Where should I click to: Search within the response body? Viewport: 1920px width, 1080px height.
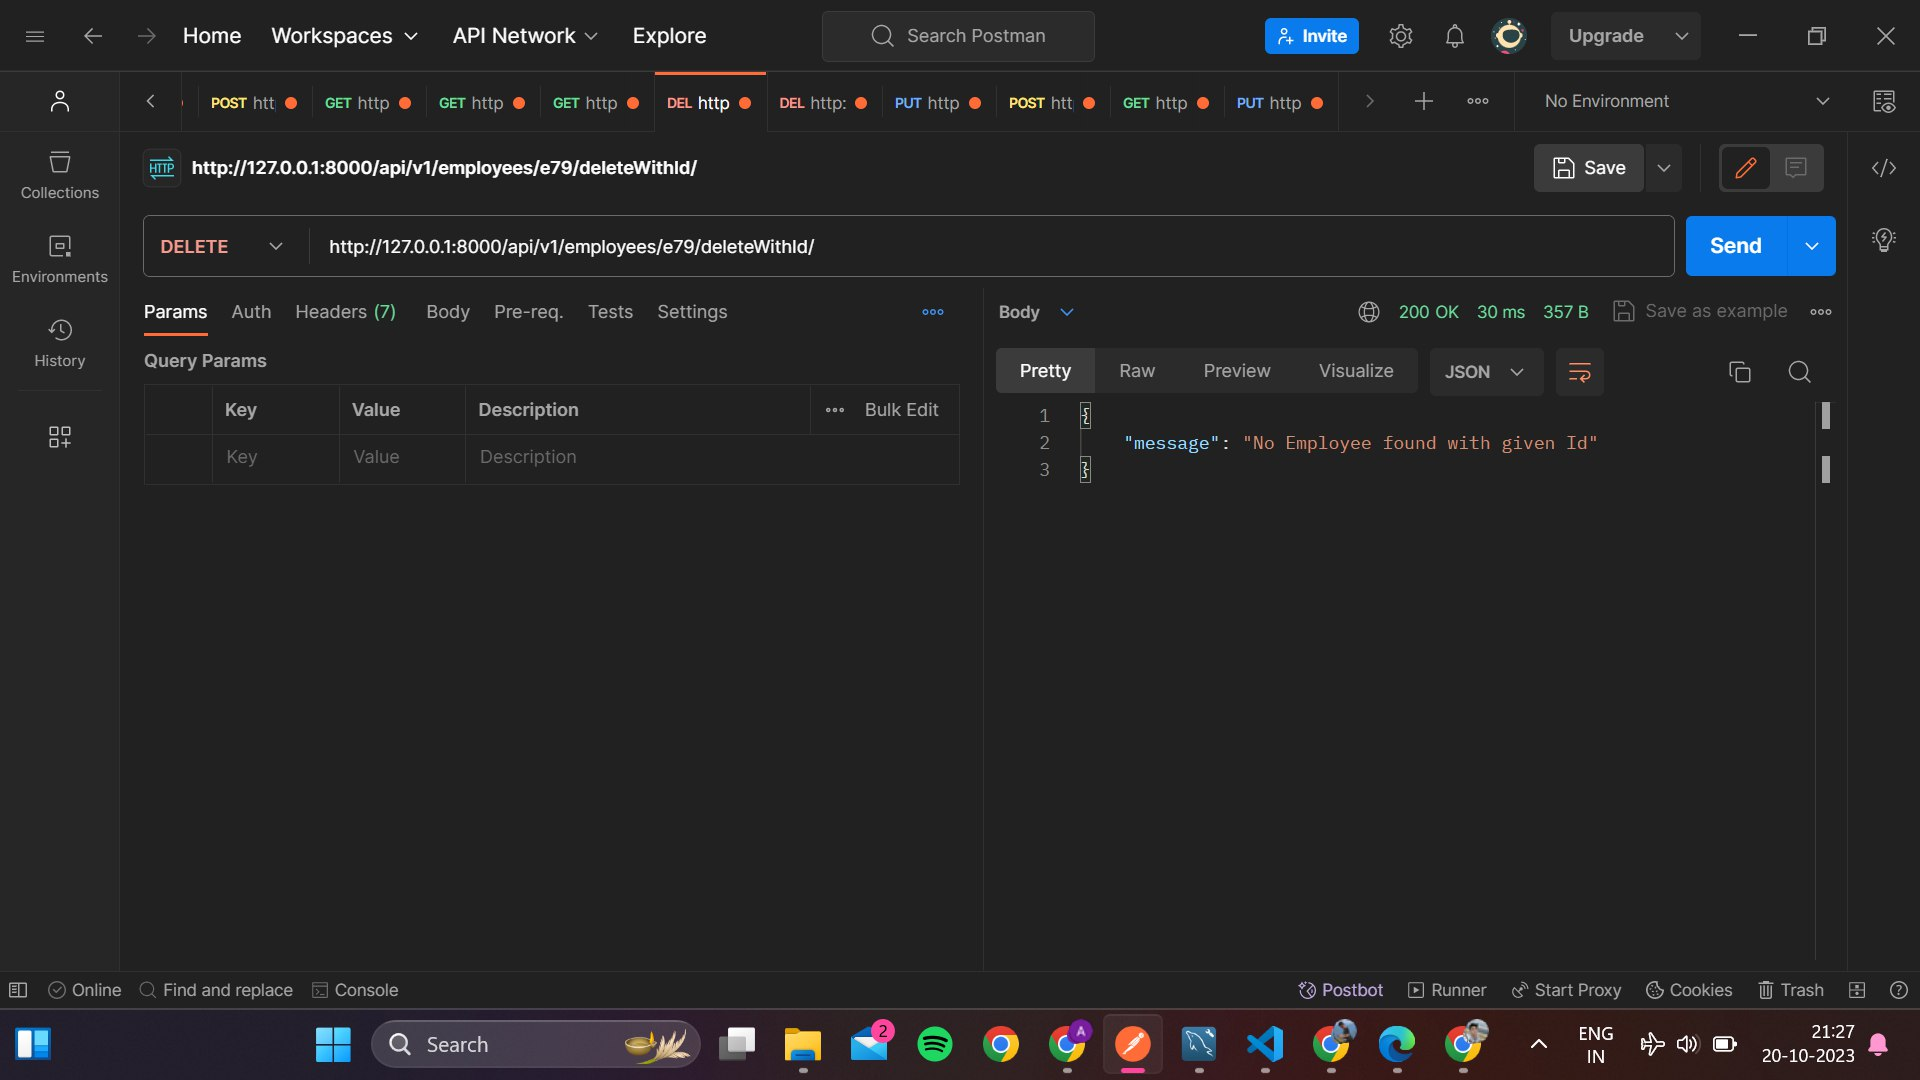tap(1799, 371)
